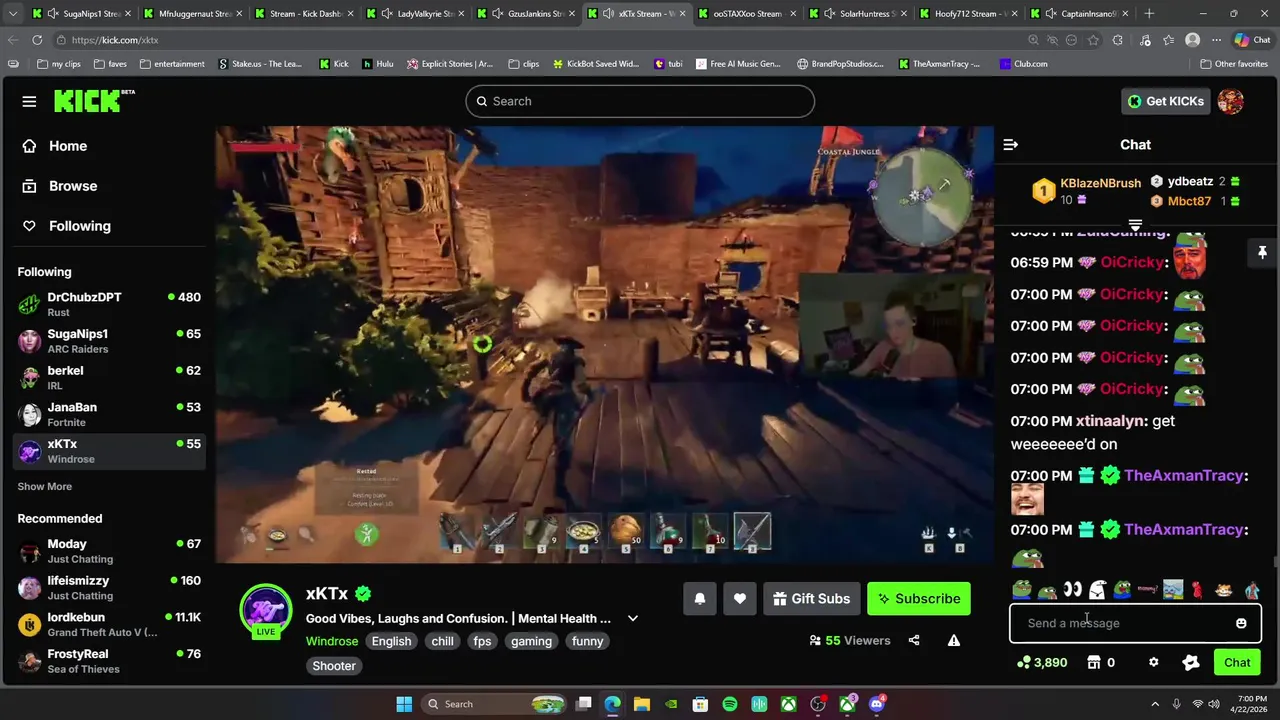Select the Shooter tag
Screen dimensions: 1280x720
pyautogui.click(x=334, y=666)
